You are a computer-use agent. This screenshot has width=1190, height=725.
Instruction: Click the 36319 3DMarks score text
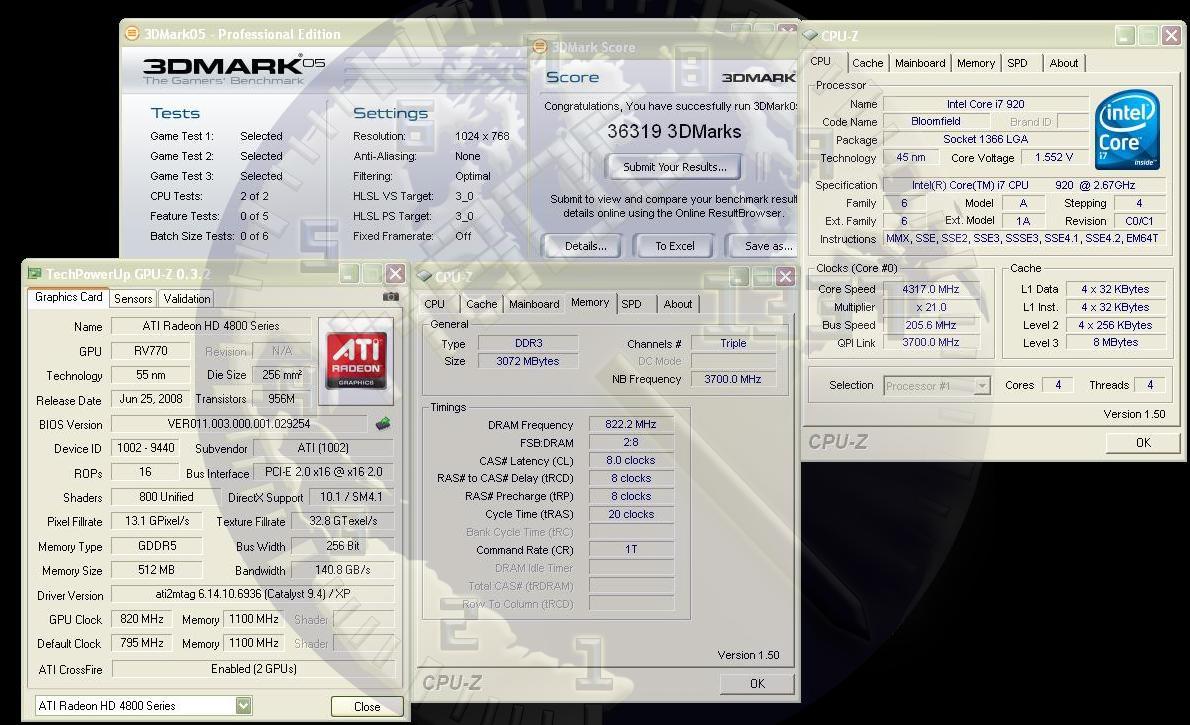click(674, 131)
